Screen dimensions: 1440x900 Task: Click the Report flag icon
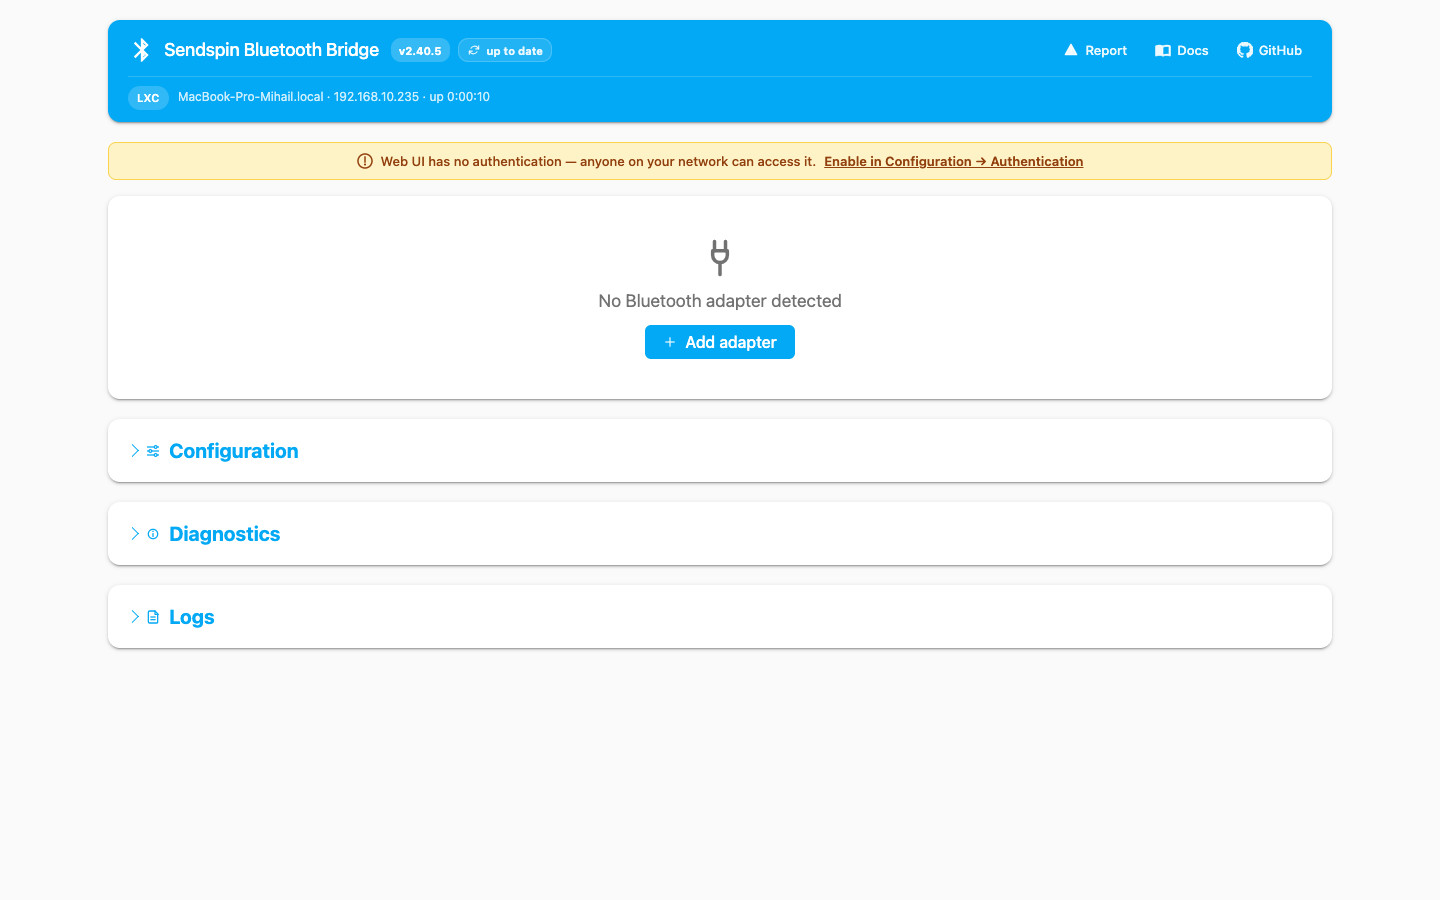[1069, 50]
